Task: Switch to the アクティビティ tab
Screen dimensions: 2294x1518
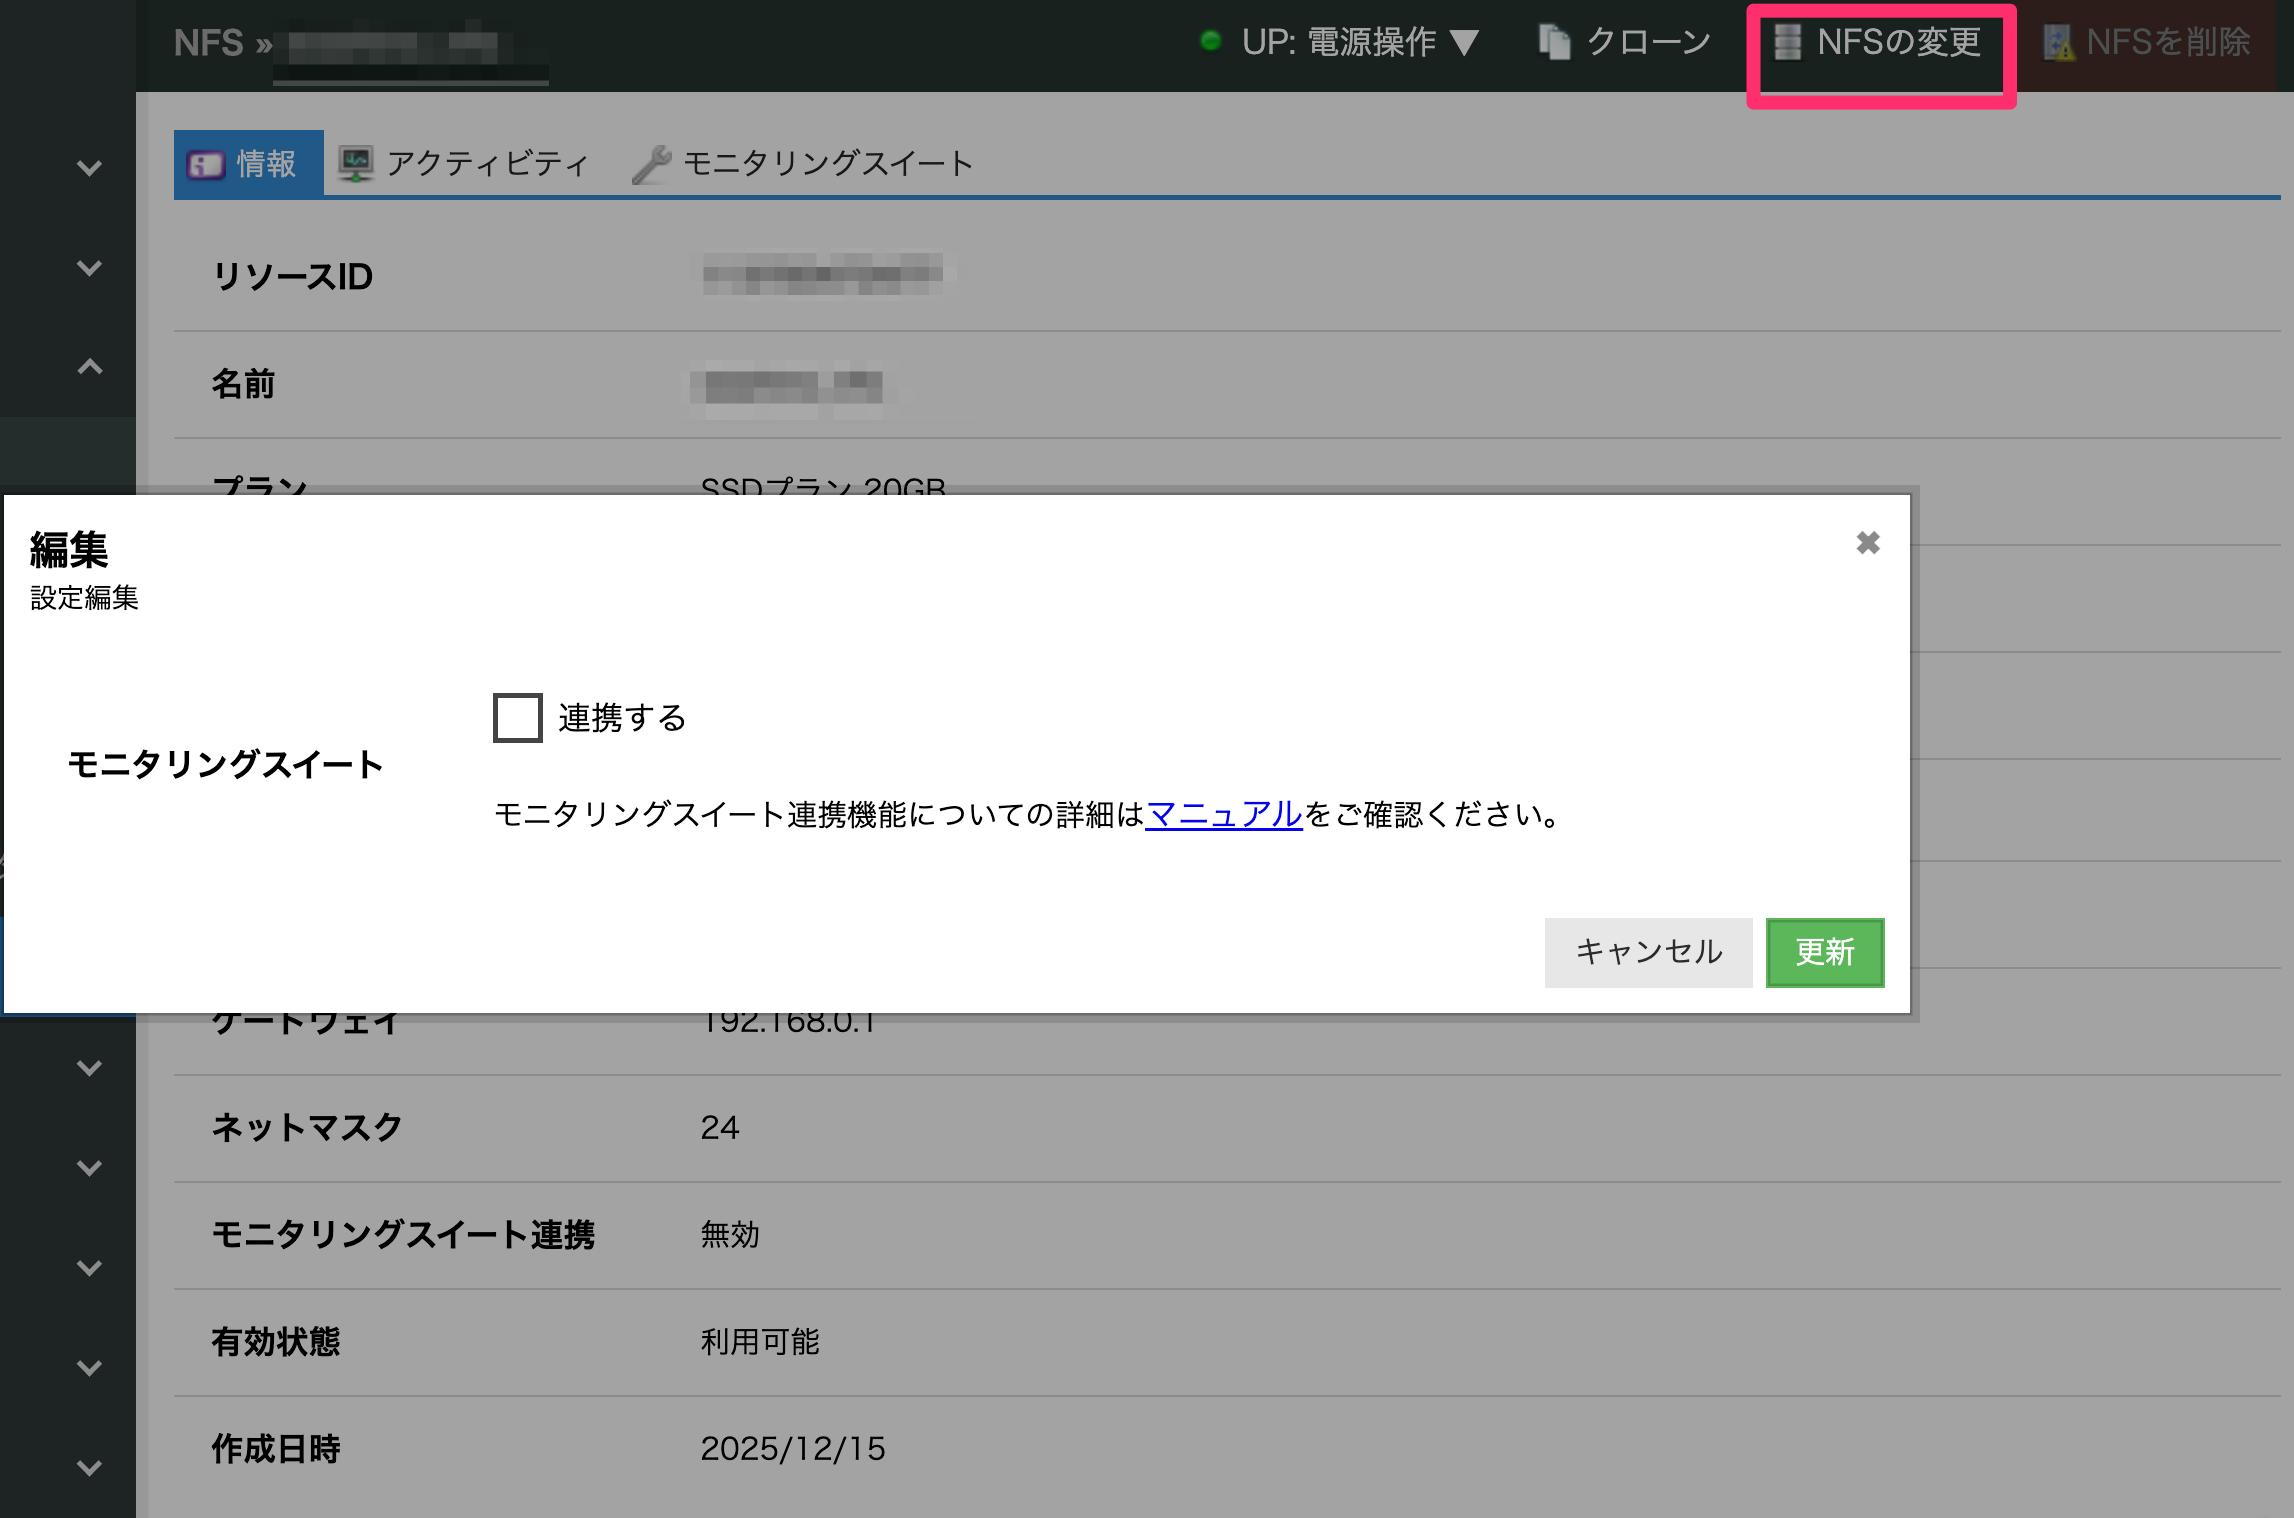Action: pos(486,164)
